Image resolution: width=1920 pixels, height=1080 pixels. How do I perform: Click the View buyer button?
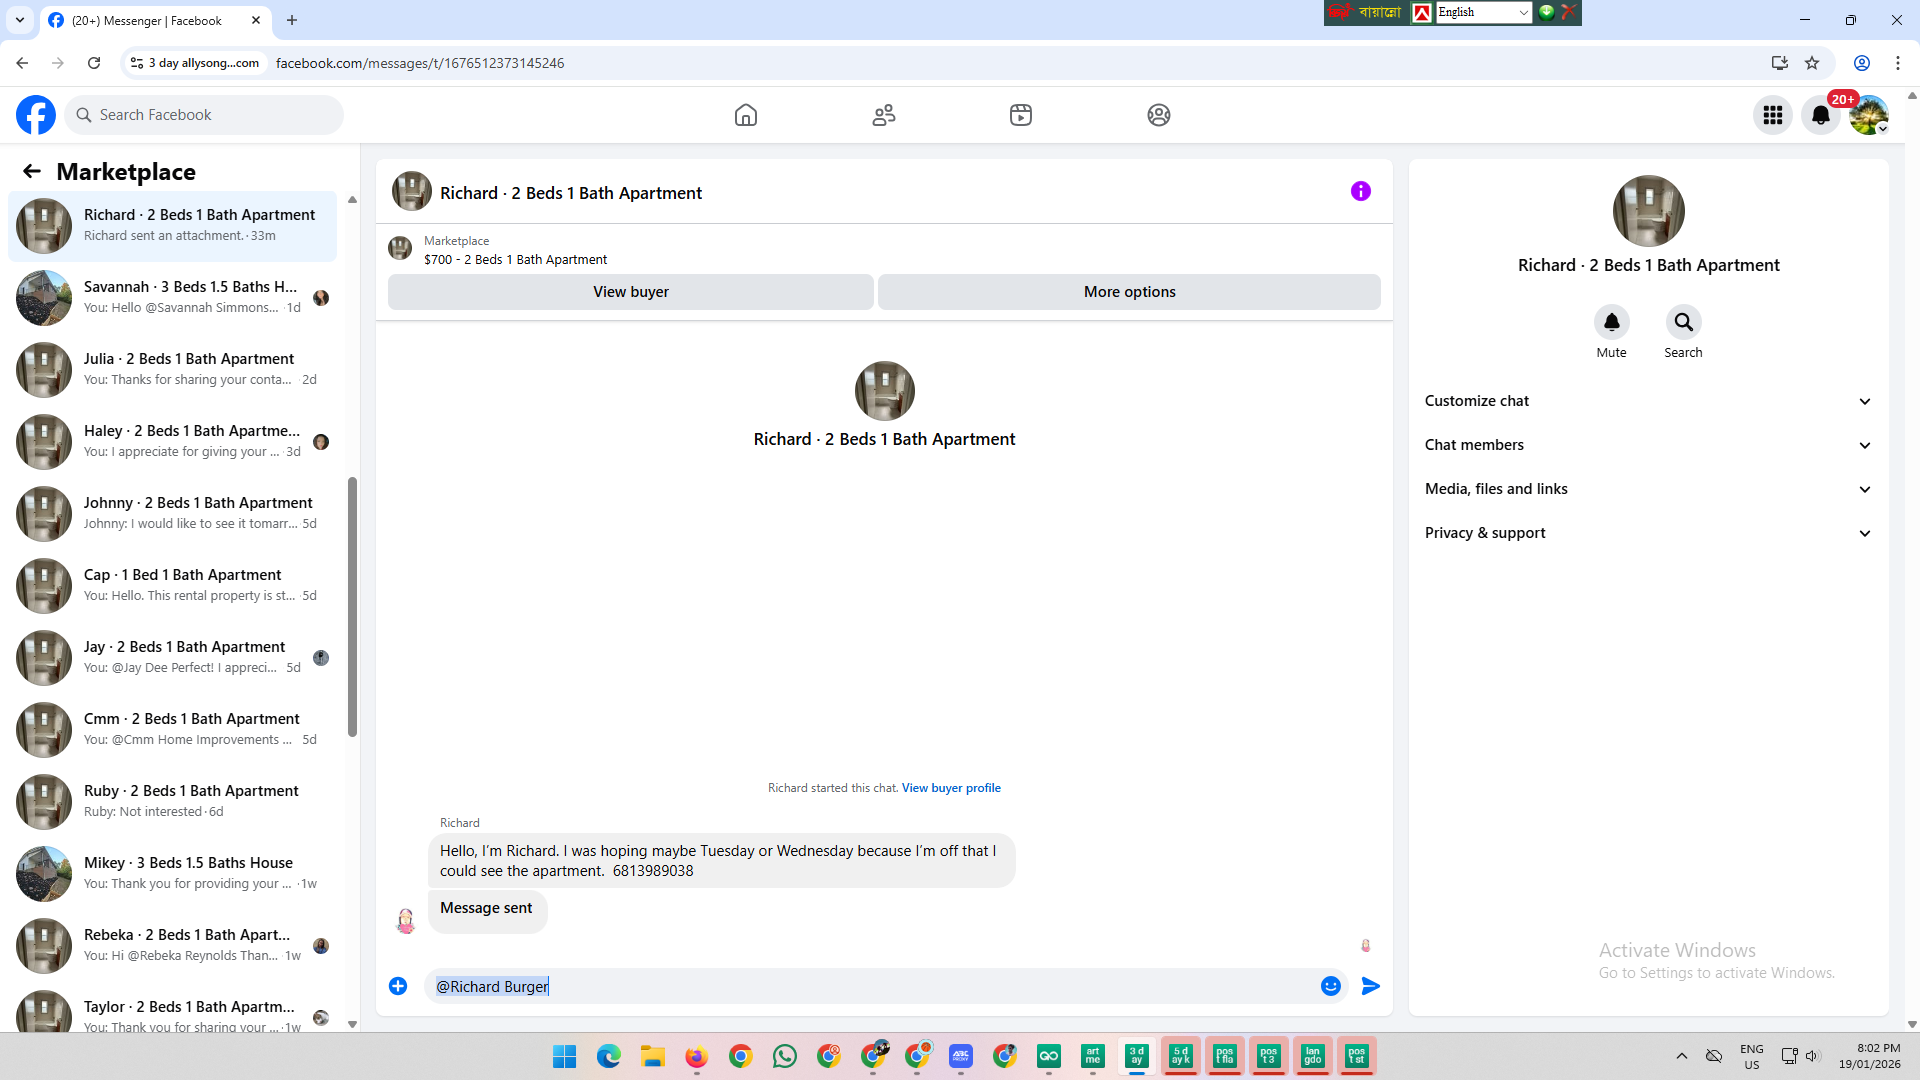click(x=630, y=292)
